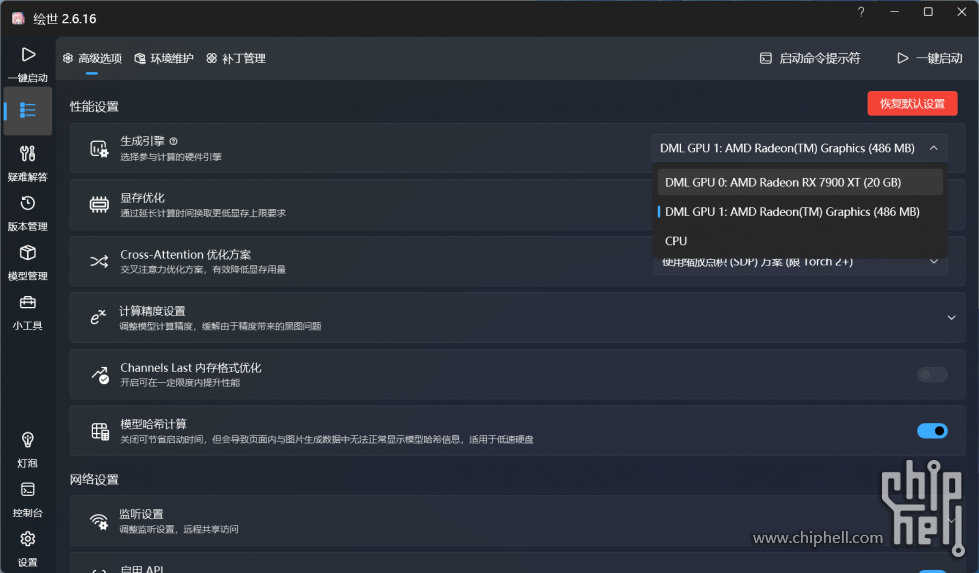
Task: Open 模型管理 cube icon
Action: point(27,252)
